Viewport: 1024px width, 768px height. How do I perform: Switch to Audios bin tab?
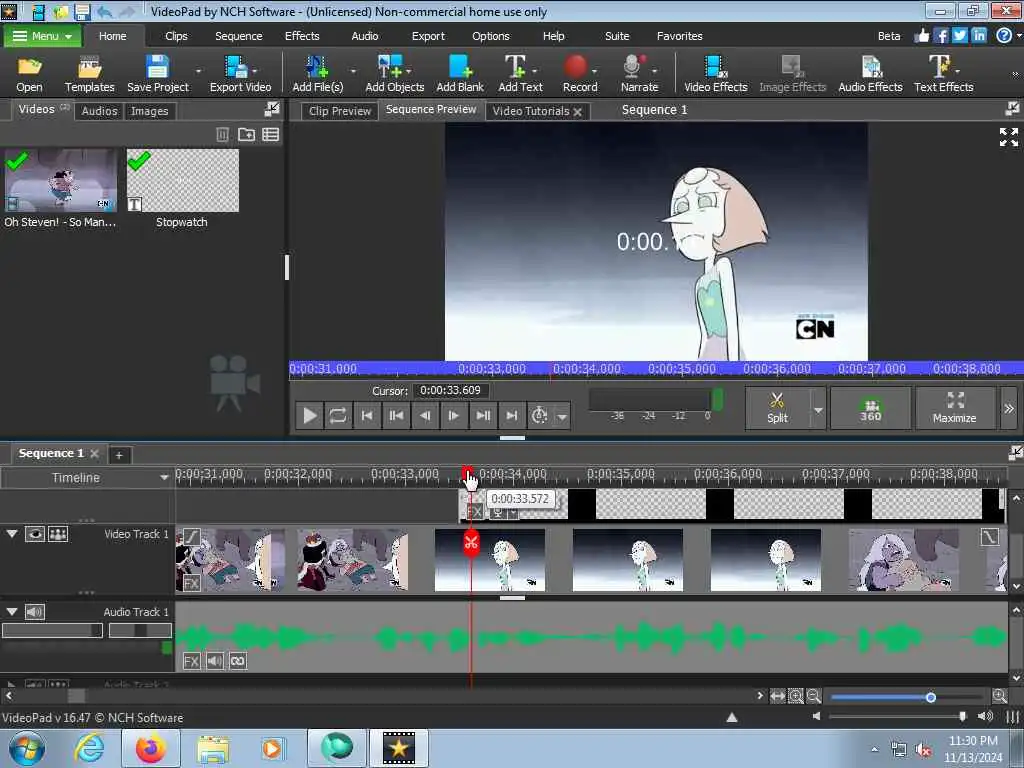[x=99, y=111]
